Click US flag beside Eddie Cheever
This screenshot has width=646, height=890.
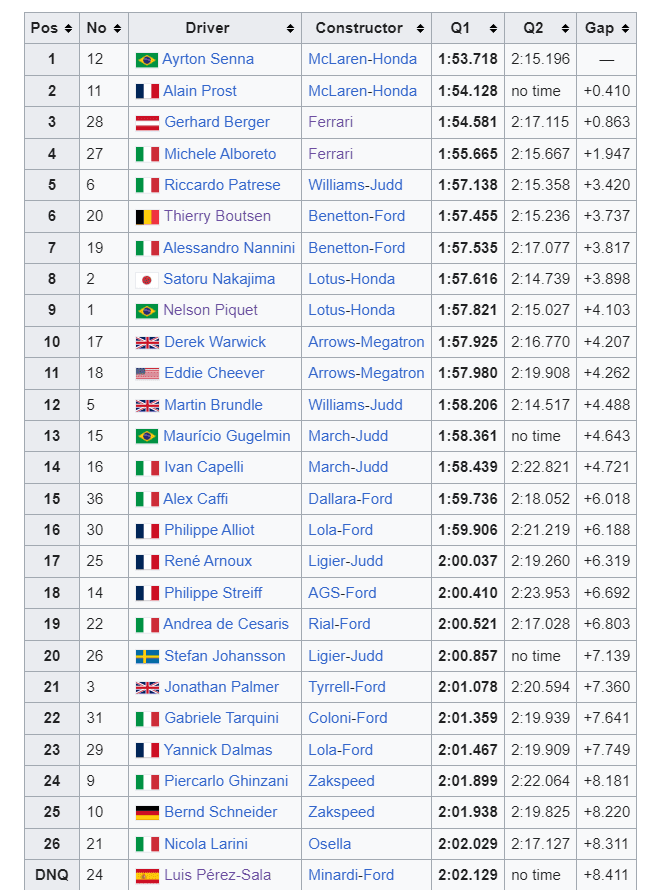[147, 373]
